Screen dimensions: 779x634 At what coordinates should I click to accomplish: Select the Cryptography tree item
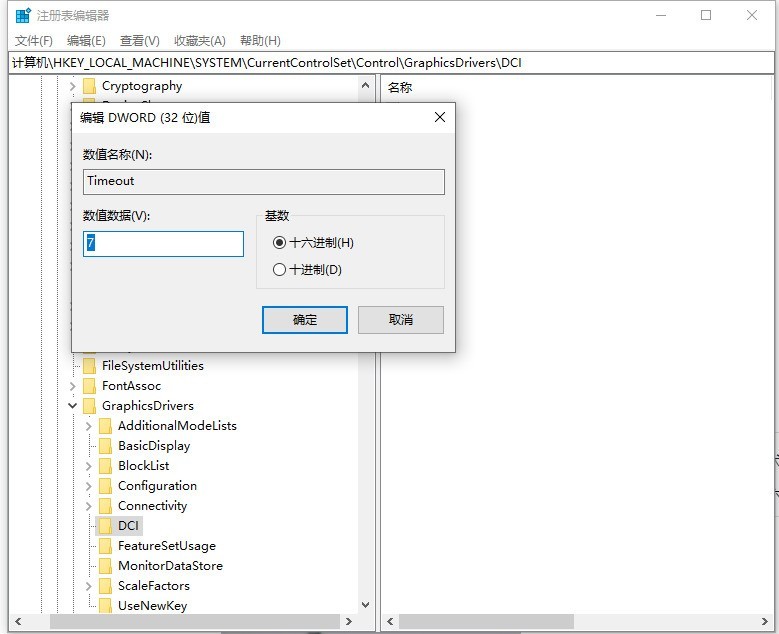tap(142, 86)
